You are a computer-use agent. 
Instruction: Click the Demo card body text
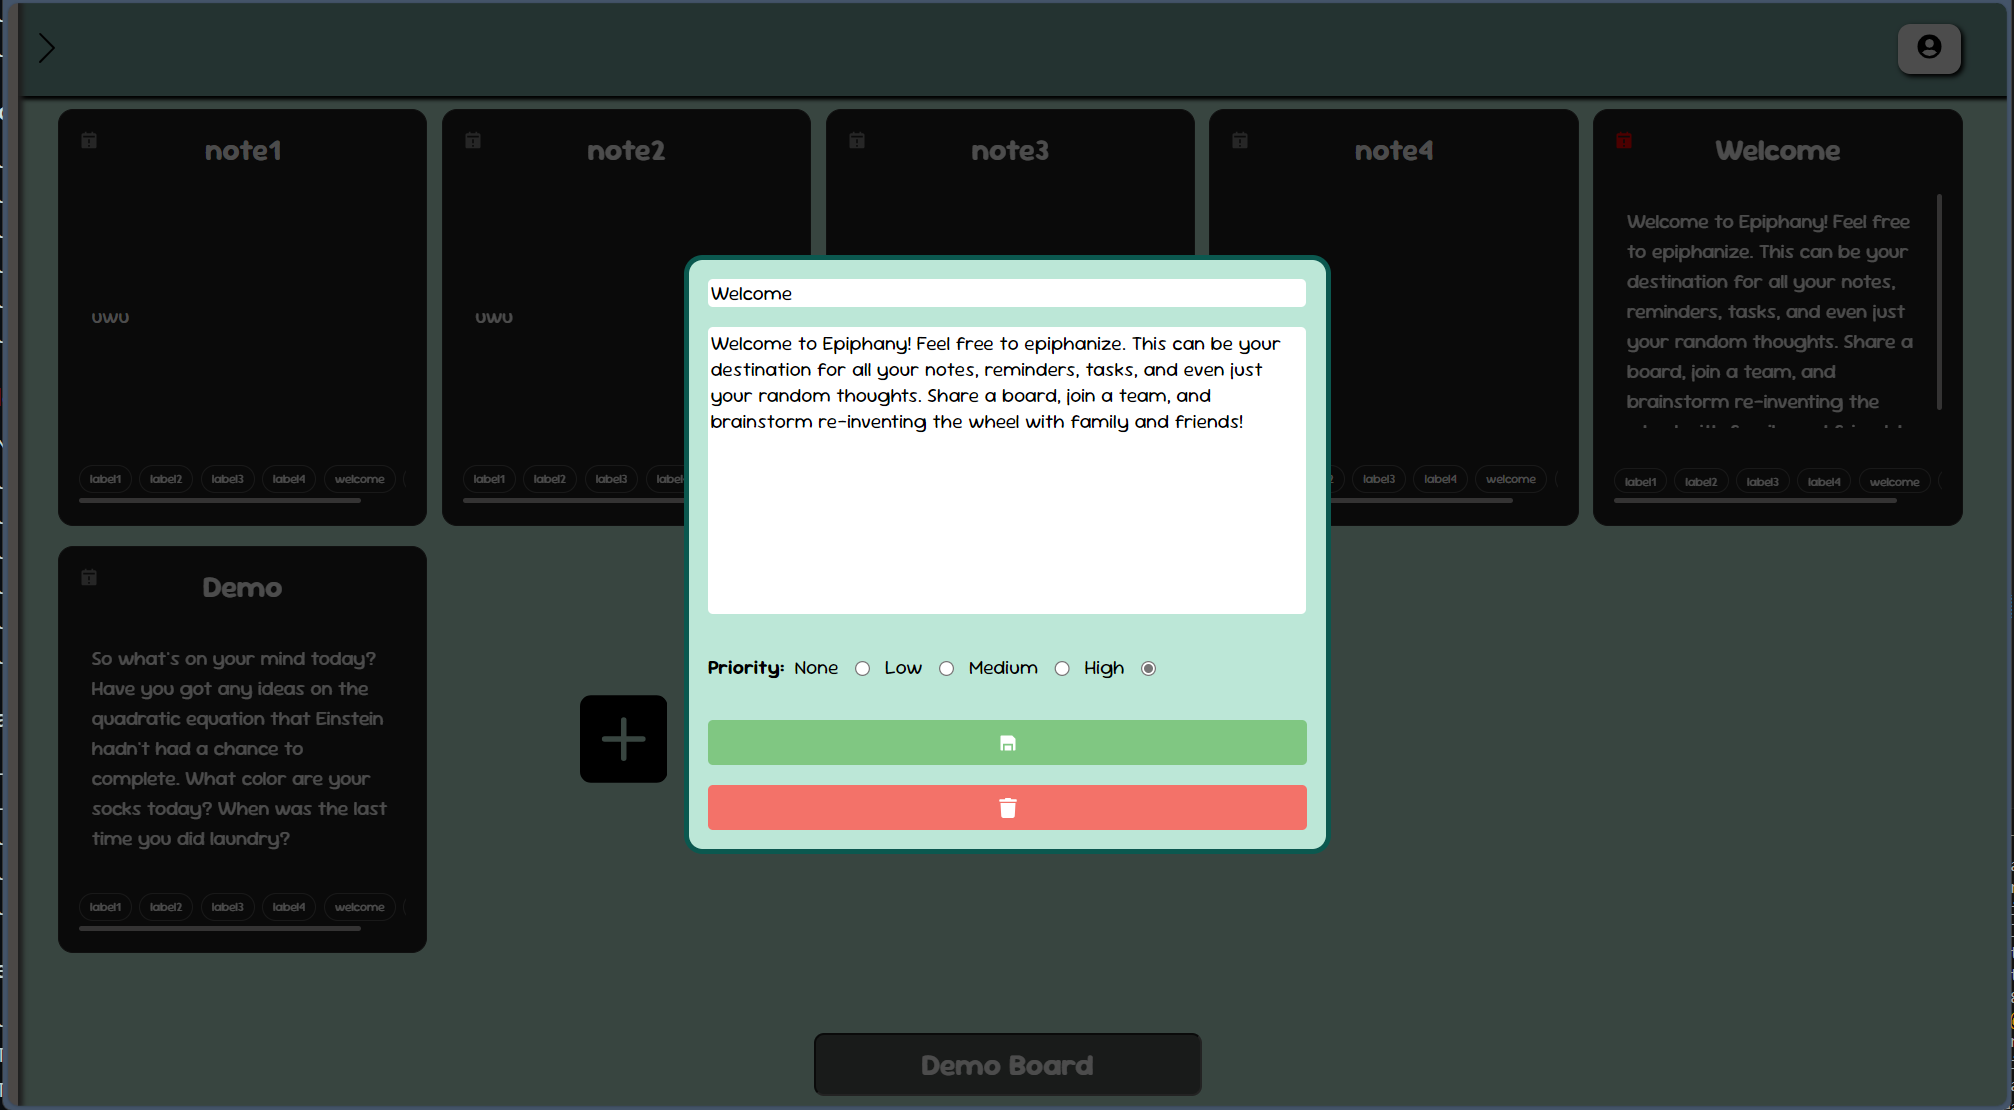pyautogui.click(x=238, y=749)
